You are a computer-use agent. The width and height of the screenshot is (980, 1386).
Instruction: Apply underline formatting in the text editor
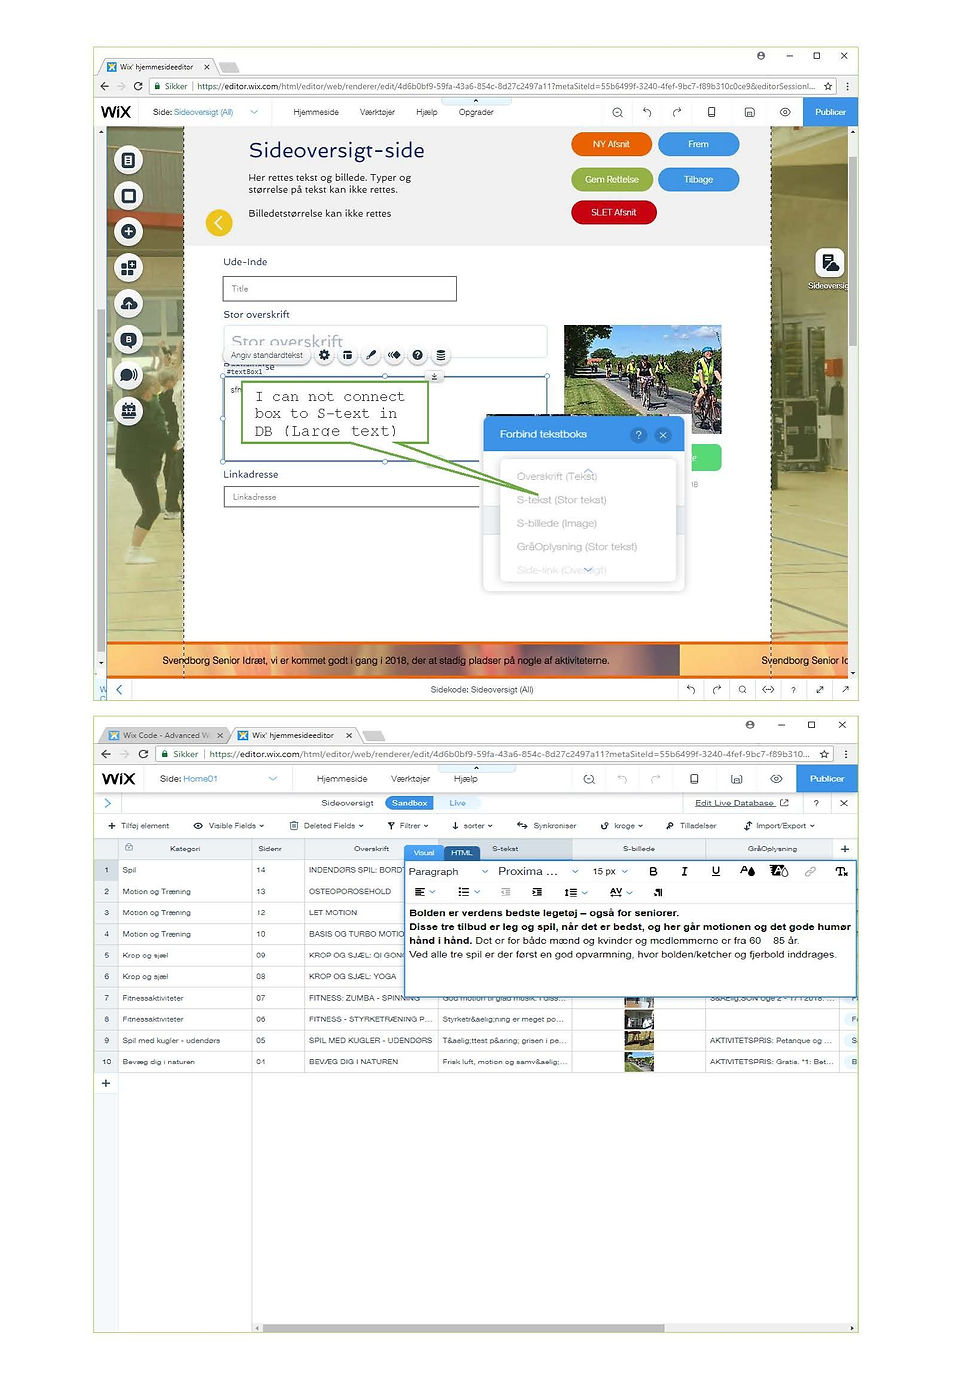click(716, 872)
